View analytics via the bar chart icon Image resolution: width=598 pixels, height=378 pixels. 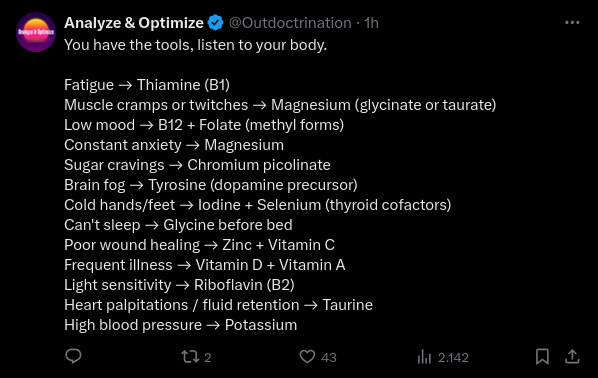pos(424,357)
